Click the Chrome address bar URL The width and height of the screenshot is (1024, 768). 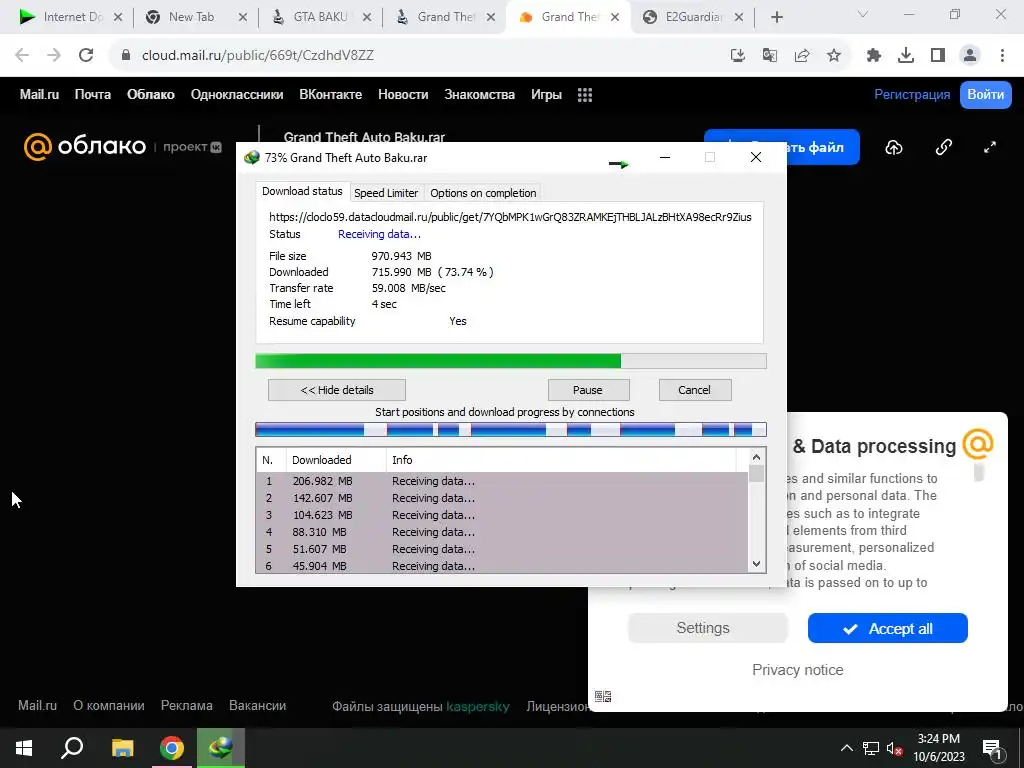click(x=258, y=56)
